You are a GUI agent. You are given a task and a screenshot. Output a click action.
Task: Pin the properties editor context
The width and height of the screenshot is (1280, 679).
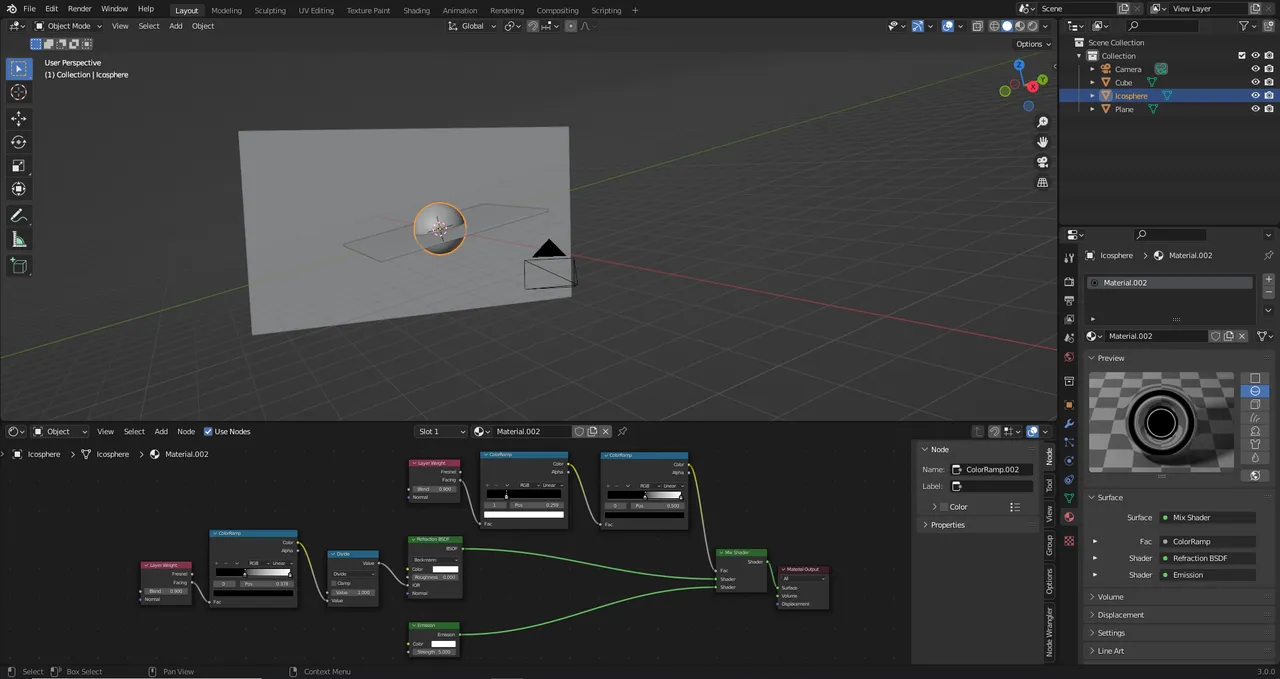1268,255
